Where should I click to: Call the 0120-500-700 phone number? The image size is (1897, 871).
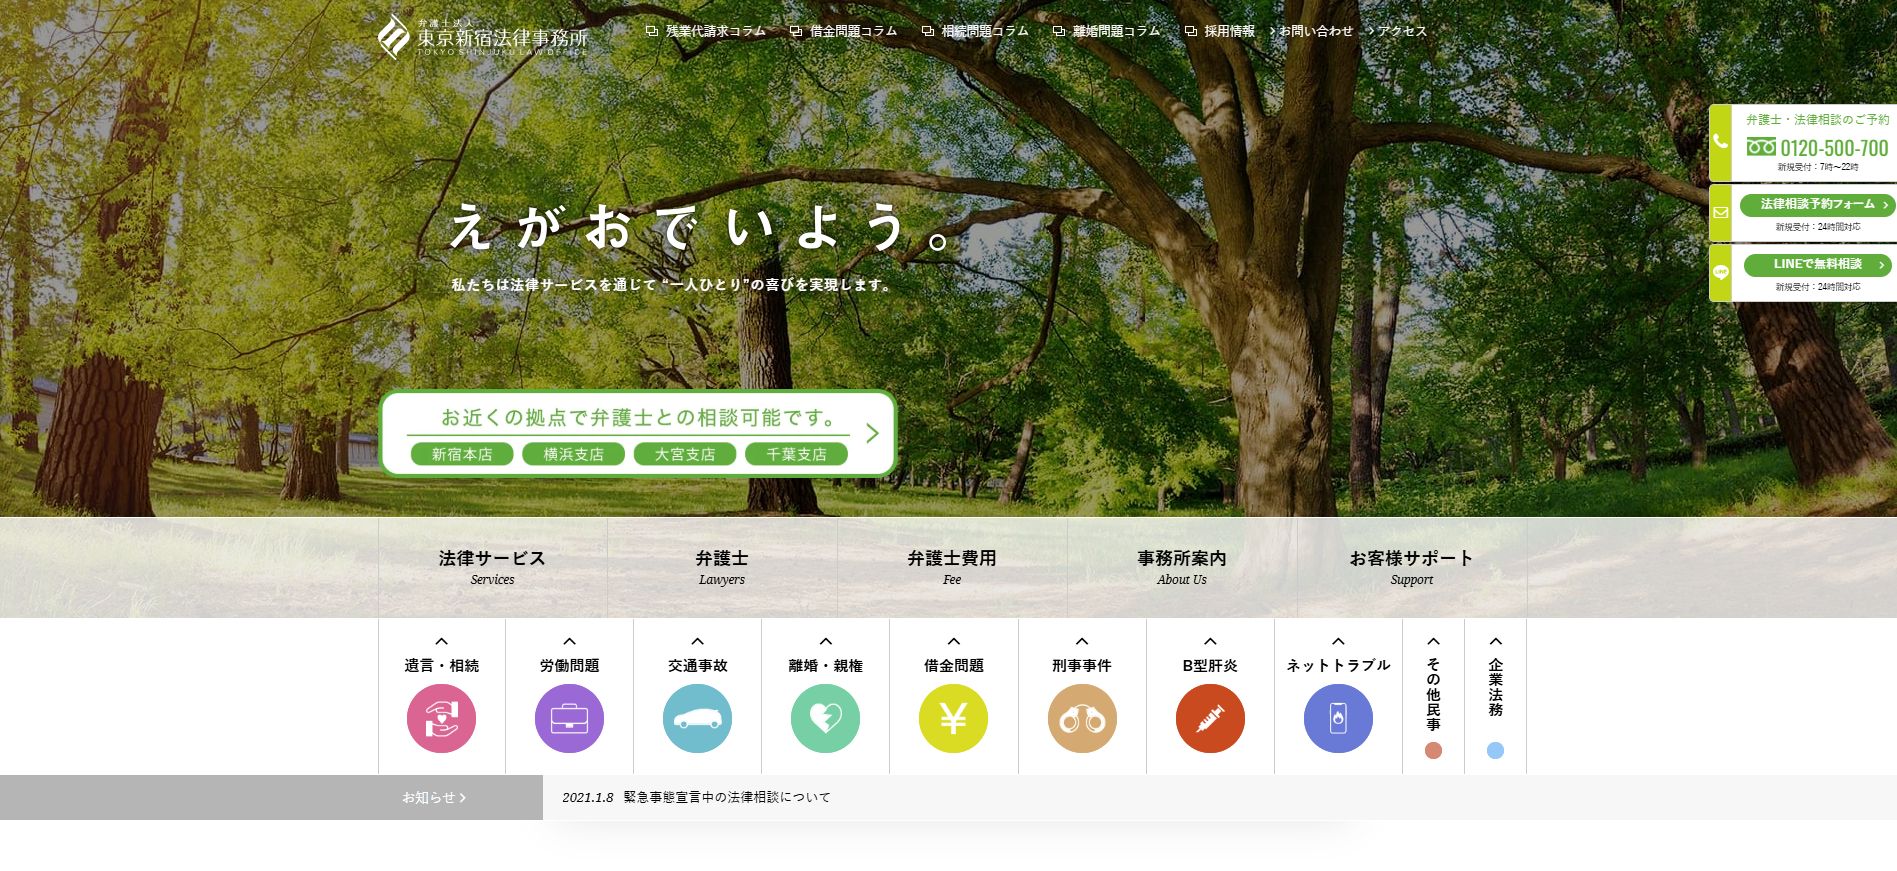point(1834,148)
